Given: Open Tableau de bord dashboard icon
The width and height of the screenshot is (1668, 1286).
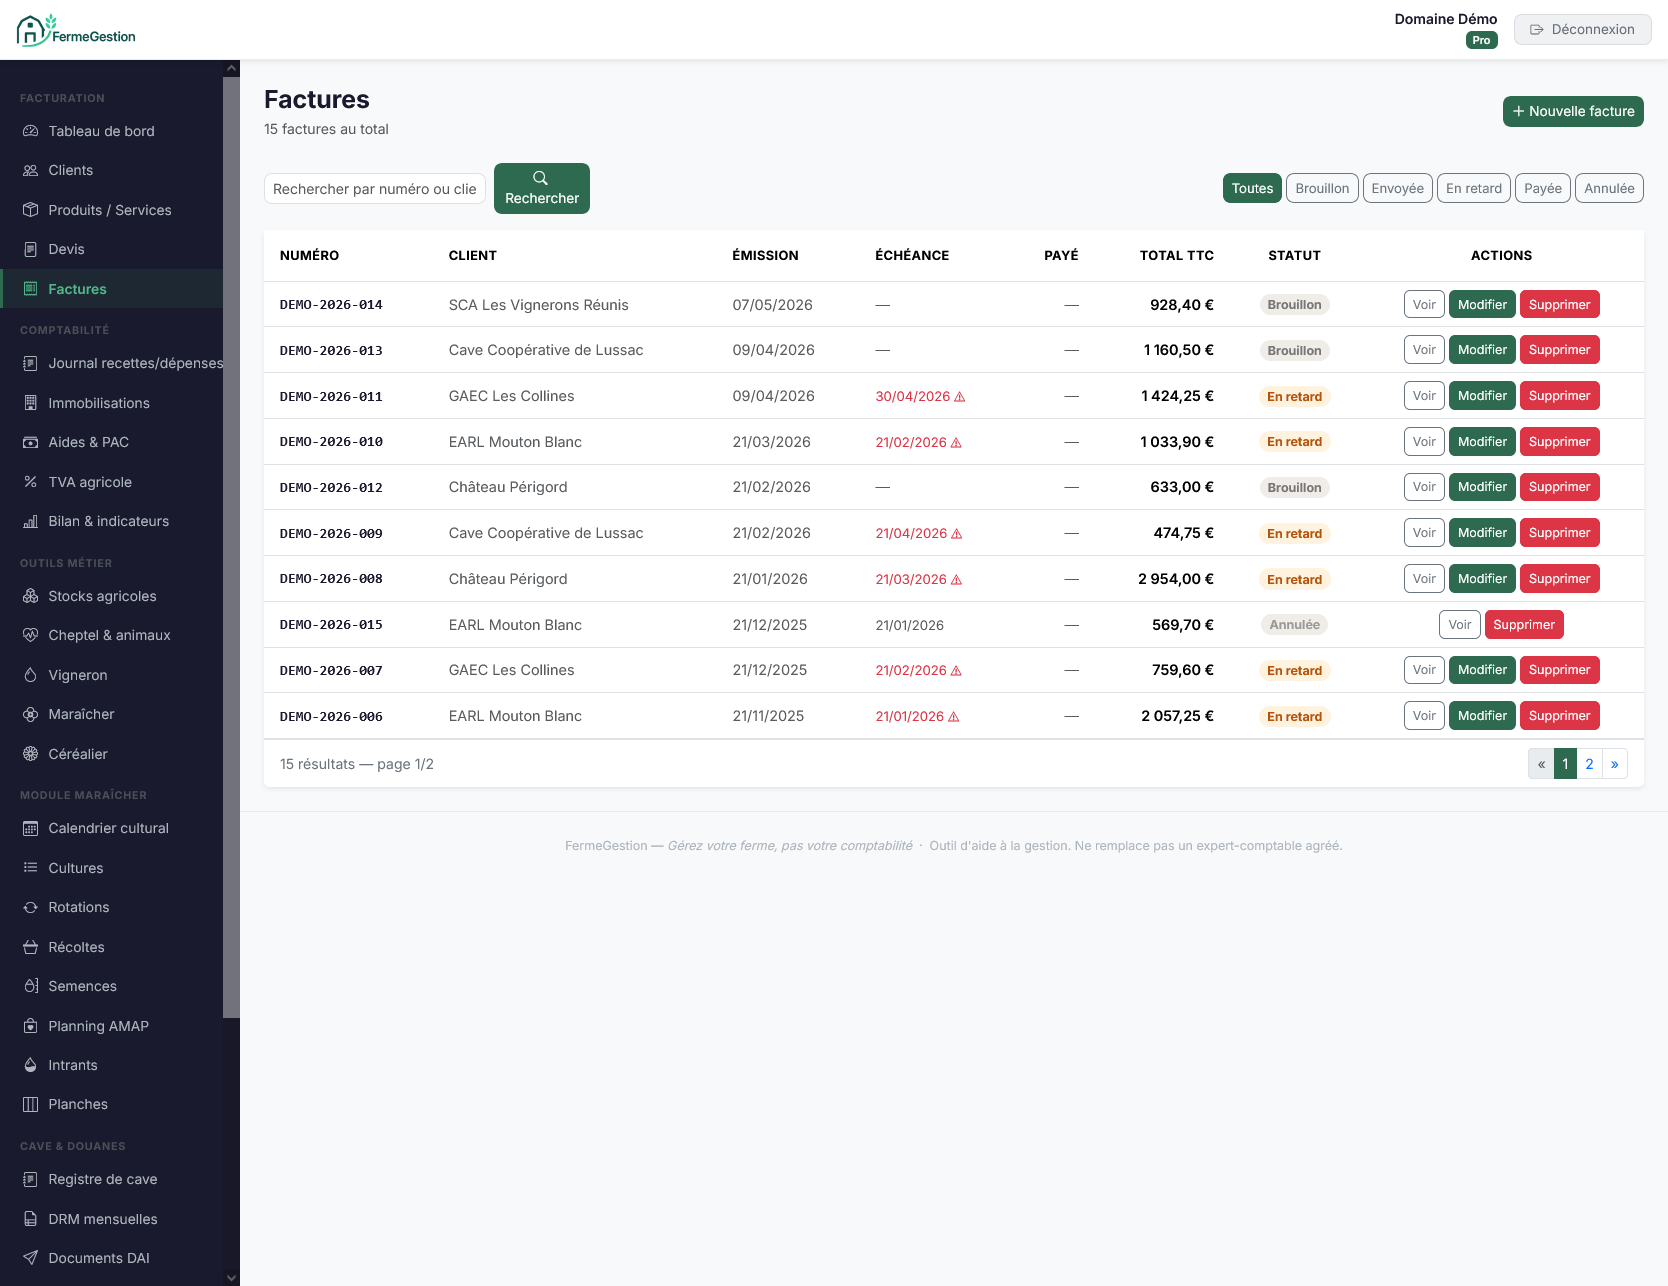Looking at the screenshot, I should (30, 131).
